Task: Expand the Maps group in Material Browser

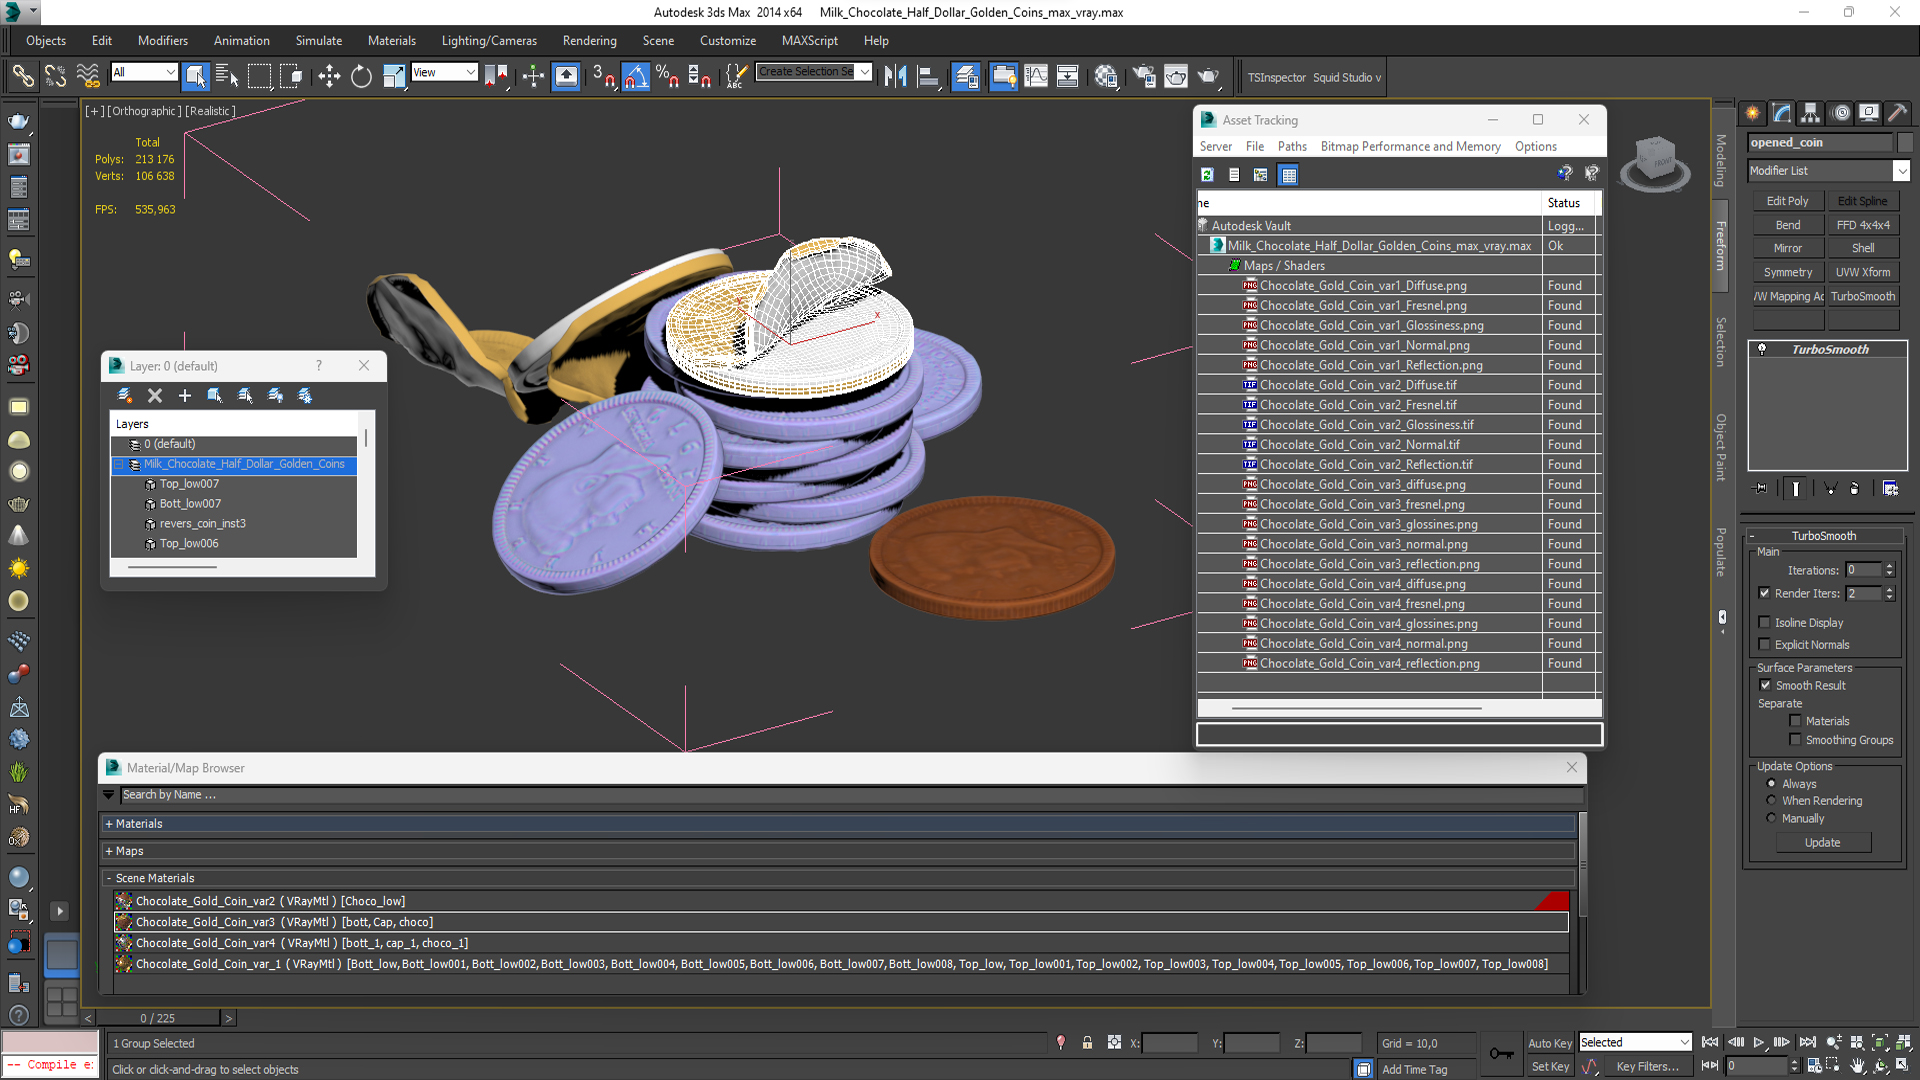Action: [109, 851]
